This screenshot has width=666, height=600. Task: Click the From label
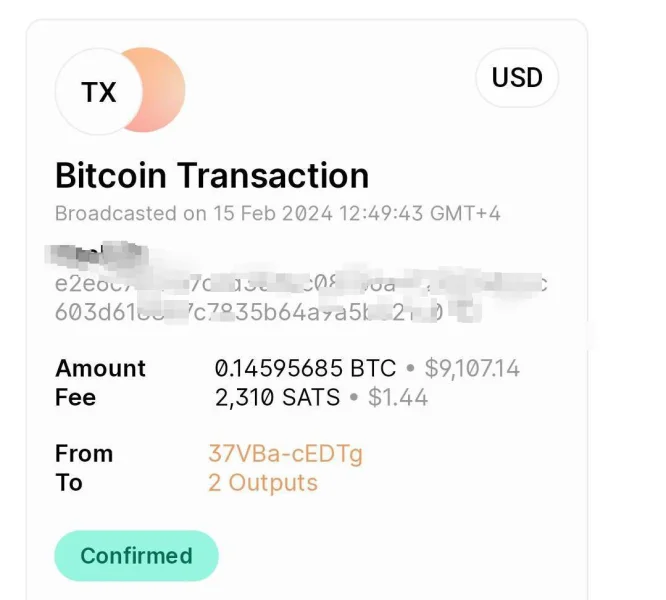[84, 453]
